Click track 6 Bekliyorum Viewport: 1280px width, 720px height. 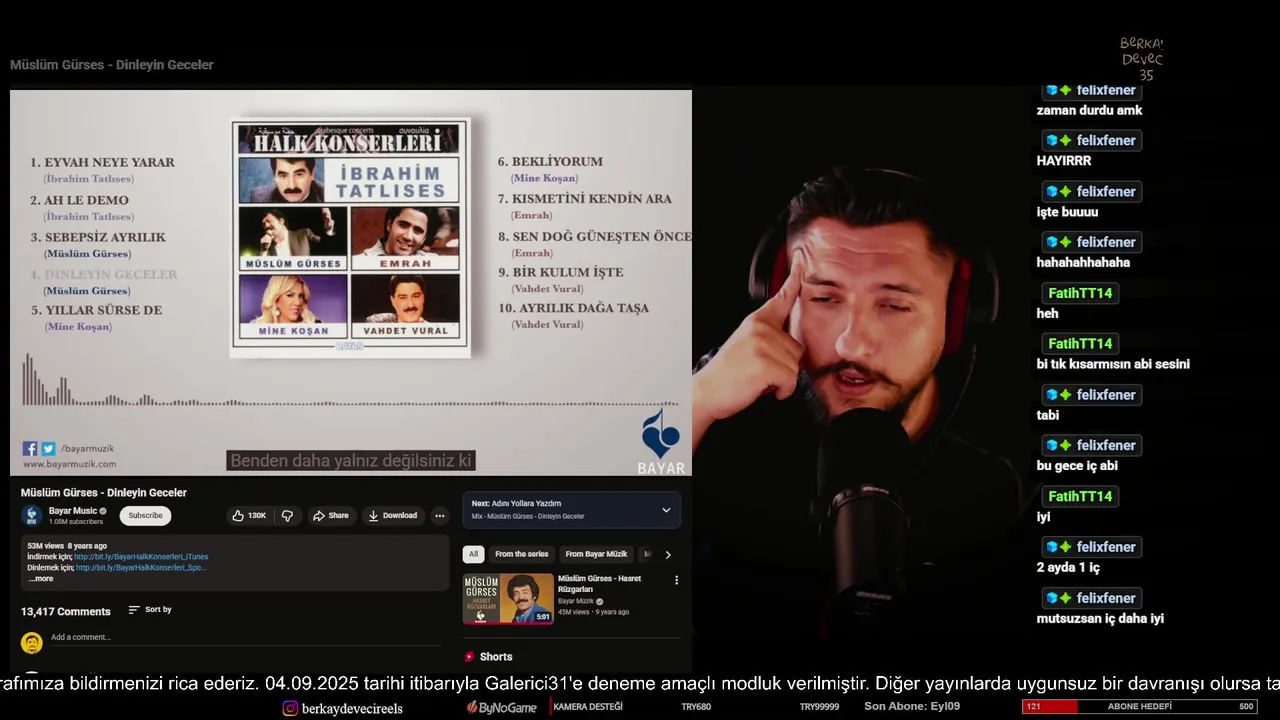tap(550, 161)
